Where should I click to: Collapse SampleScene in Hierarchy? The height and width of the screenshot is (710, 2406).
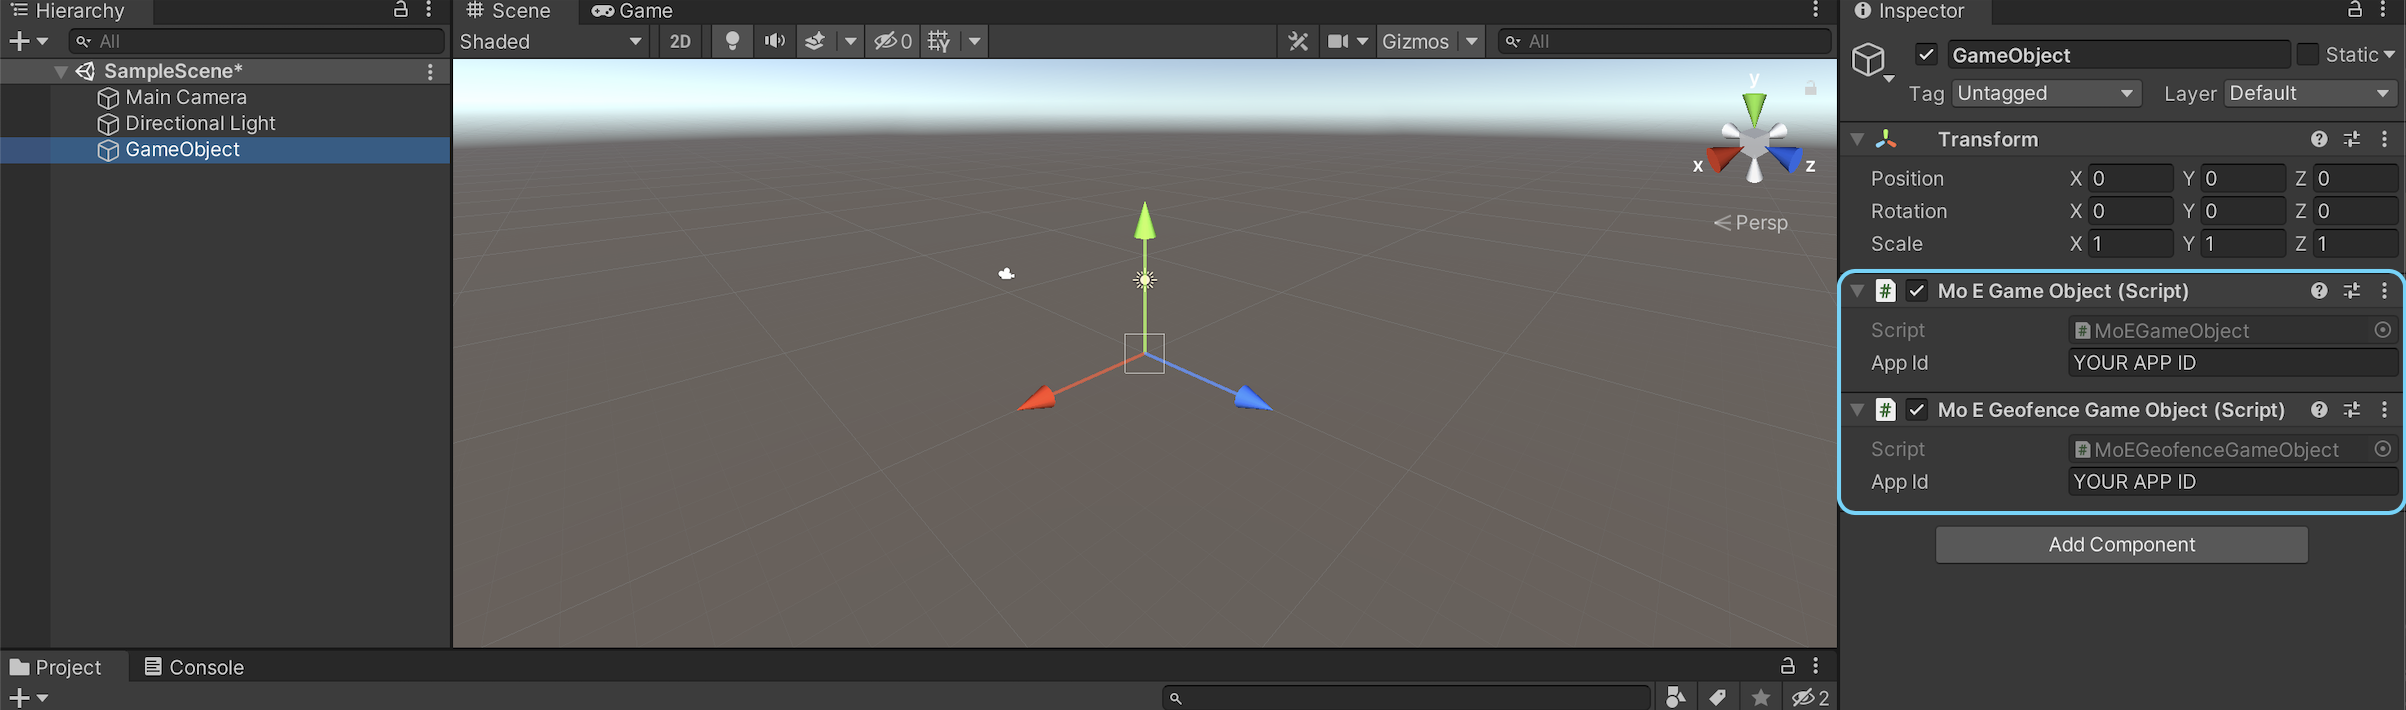(61, 72)
